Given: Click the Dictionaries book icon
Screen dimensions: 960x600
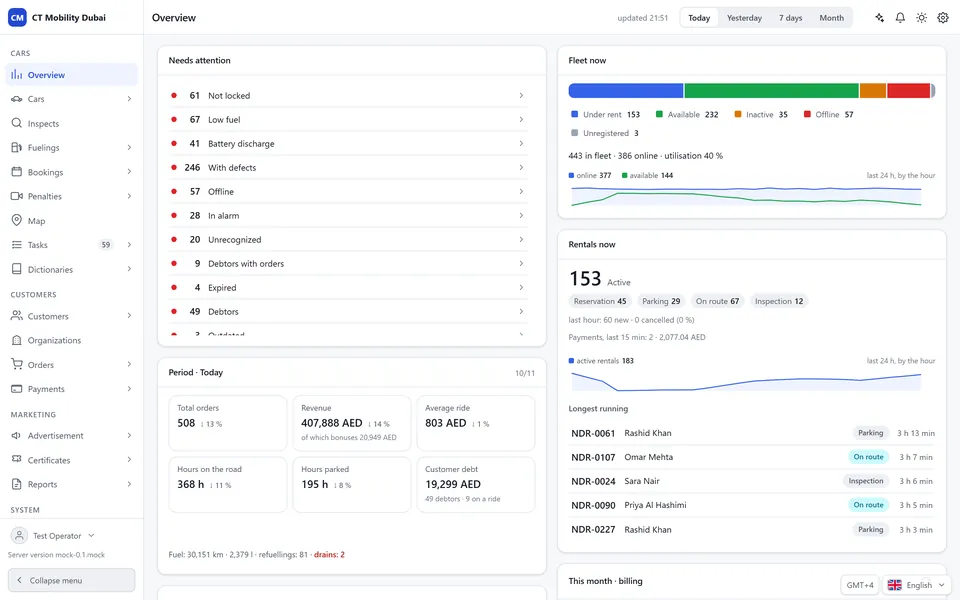Looking at the screenshot, I should 17,269.
